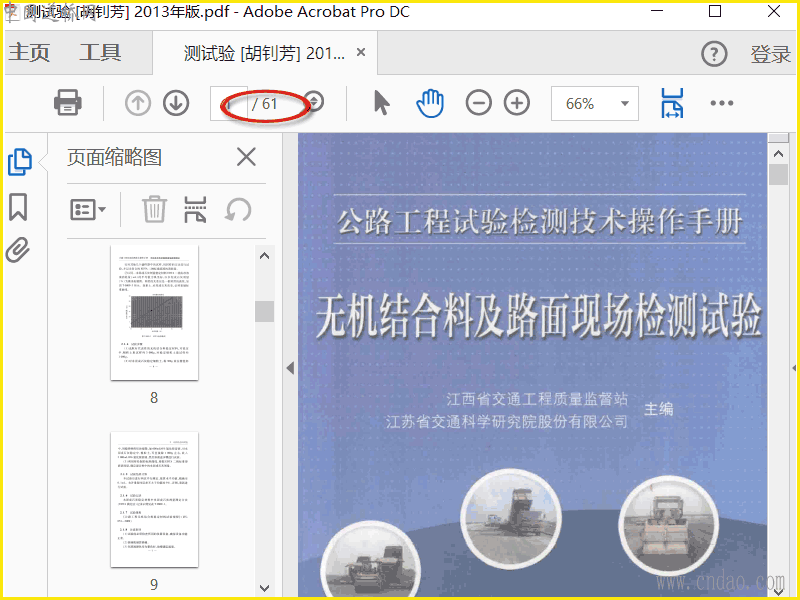
Task: Click the page break print icon in thumbnail panel
Action: coord(195,210)
